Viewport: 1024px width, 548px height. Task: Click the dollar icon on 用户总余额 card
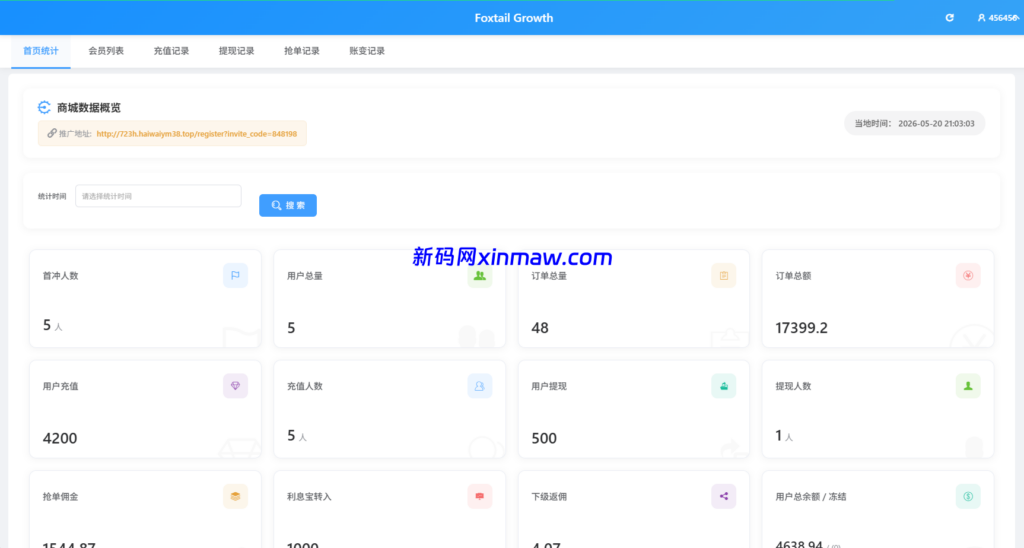click(968, 496)
